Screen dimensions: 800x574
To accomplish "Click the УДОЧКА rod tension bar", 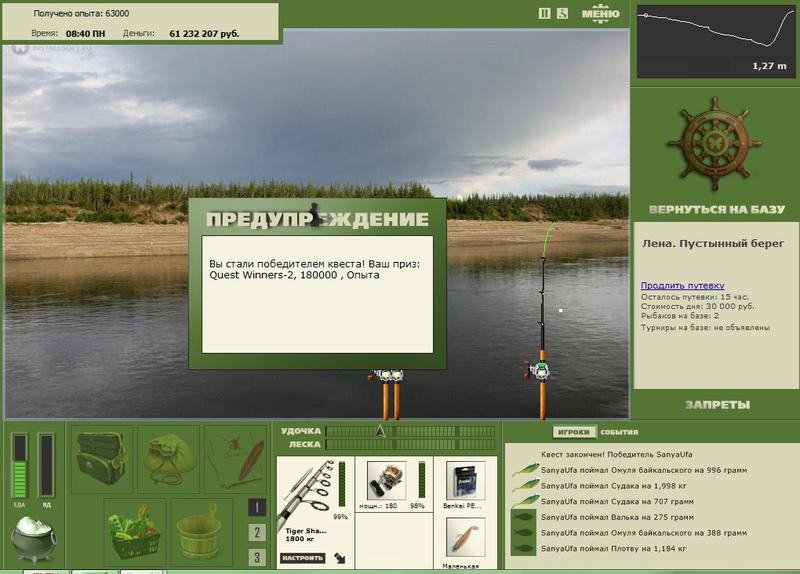I will tap(410, 431).
